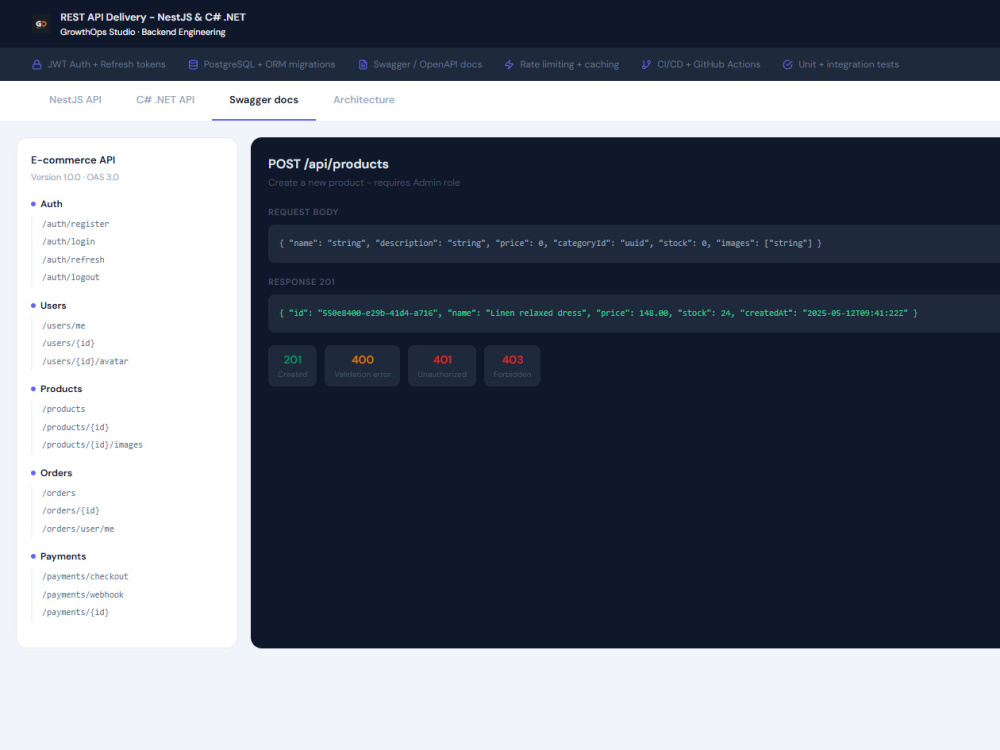
Task: Open the /auth/logout endpoint
Action: [70, 277]
